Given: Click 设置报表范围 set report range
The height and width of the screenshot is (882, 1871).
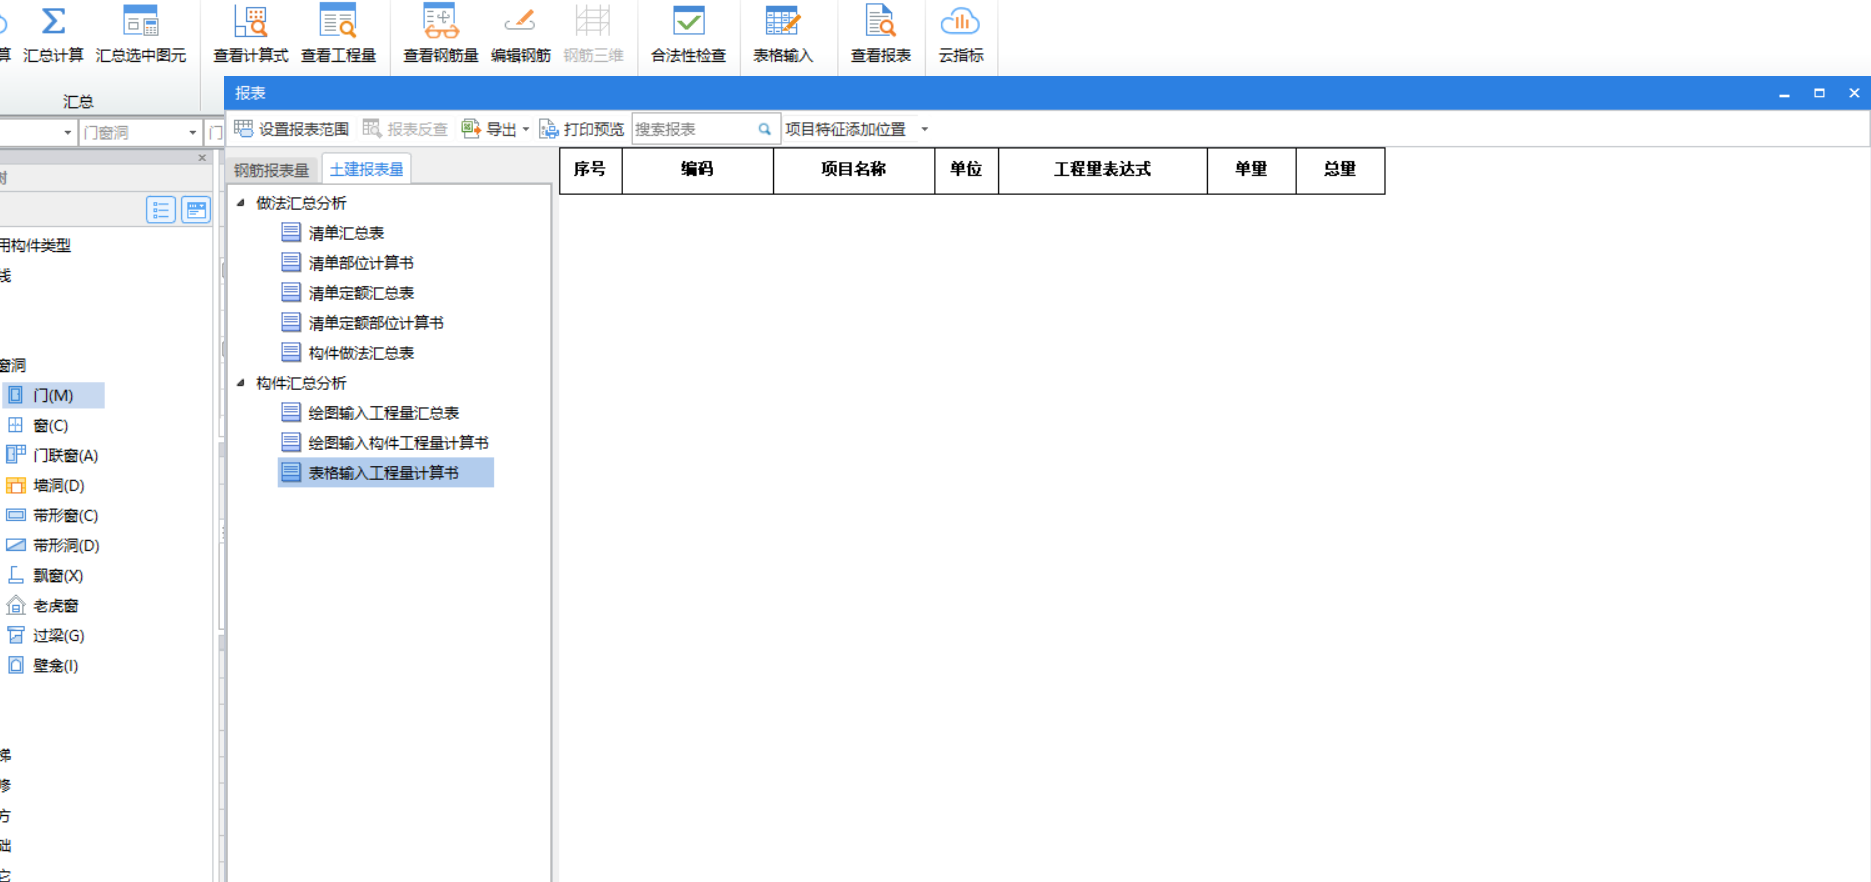Looking at the screenshot, I should pos(292,129).
